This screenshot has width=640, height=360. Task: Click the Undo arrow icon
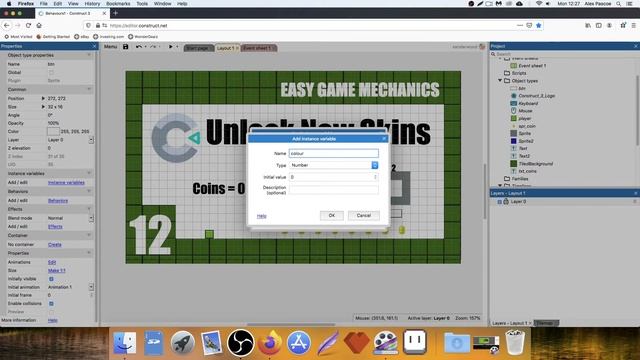coord(139,47)
